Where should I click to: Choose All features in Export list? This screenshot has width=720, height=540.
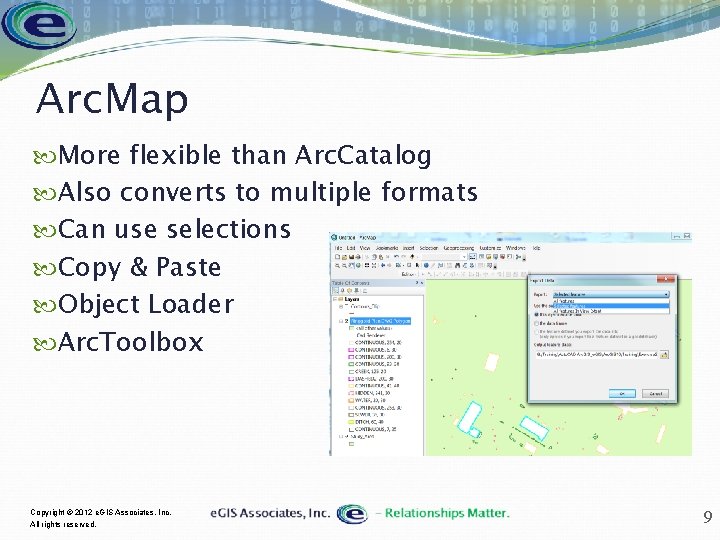click(x=611, y=301)
